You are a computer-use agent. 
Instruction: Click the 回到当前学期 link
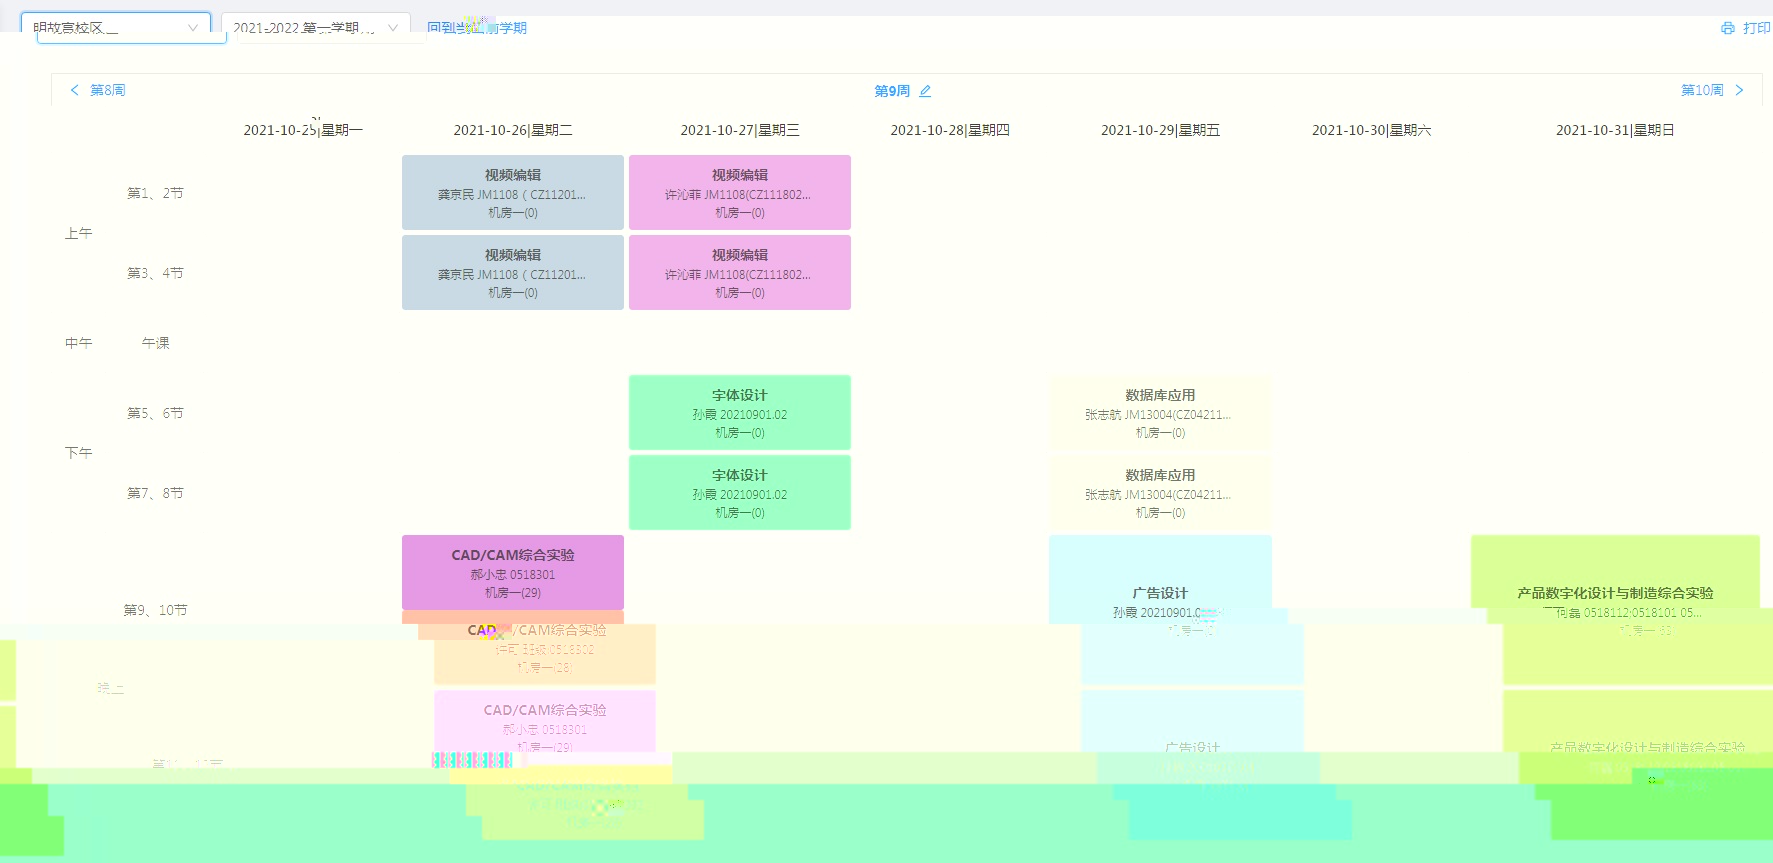(477, 28)
